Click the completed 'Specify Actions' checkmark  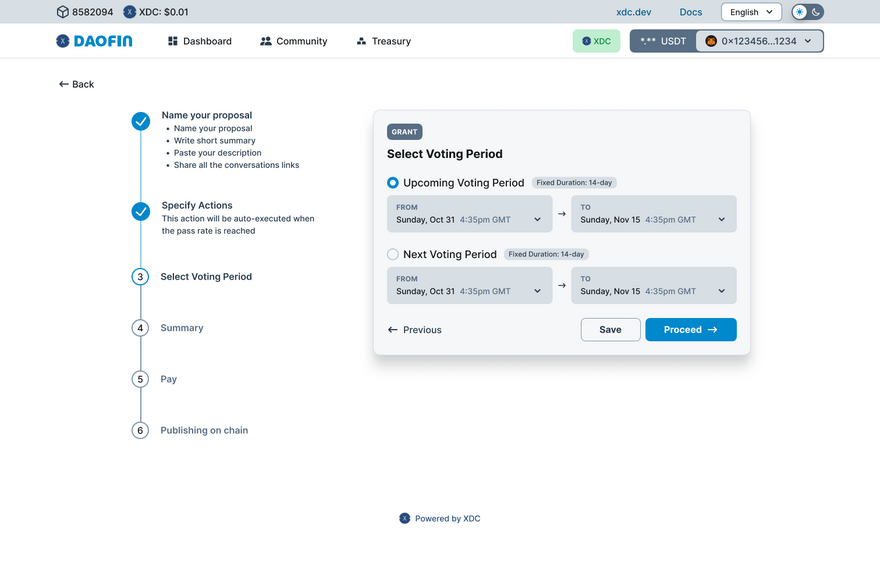[141, 211]
